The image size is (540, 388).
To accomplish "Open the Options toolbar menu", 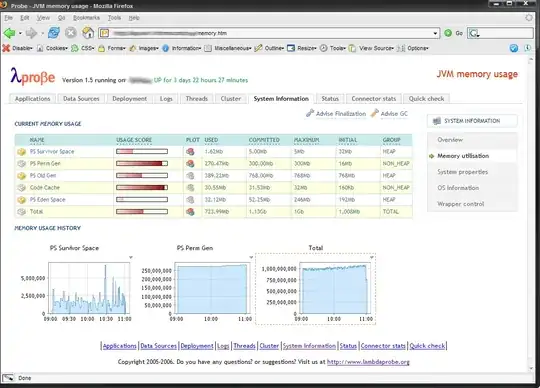I will (x=413, y=48).
